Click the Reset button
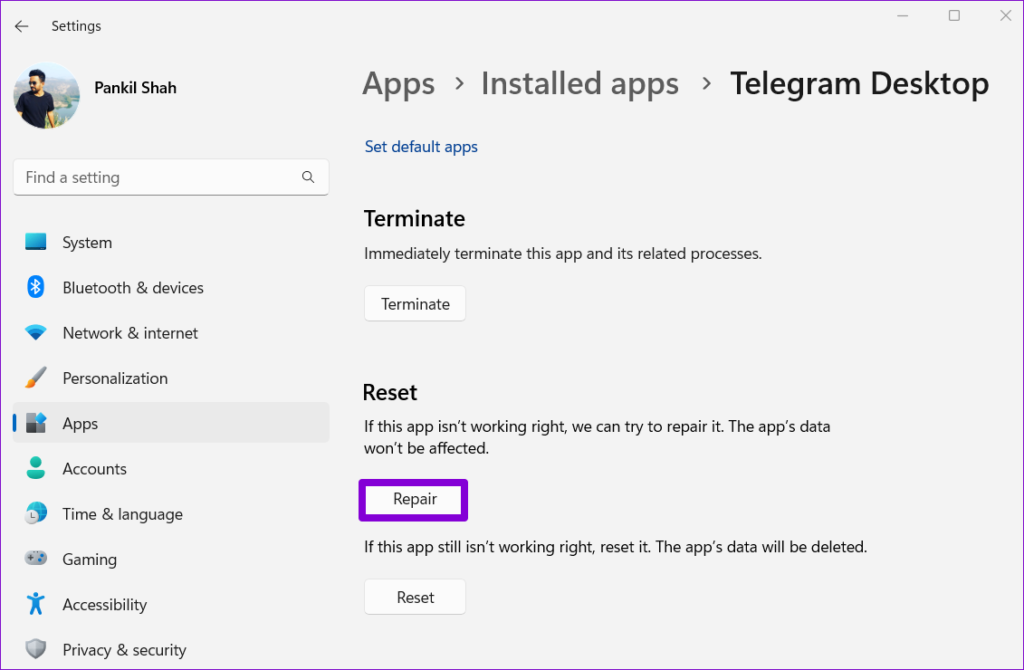This screenshot has width=1024, height=670. pyautogui.click(x=414, y=596)
